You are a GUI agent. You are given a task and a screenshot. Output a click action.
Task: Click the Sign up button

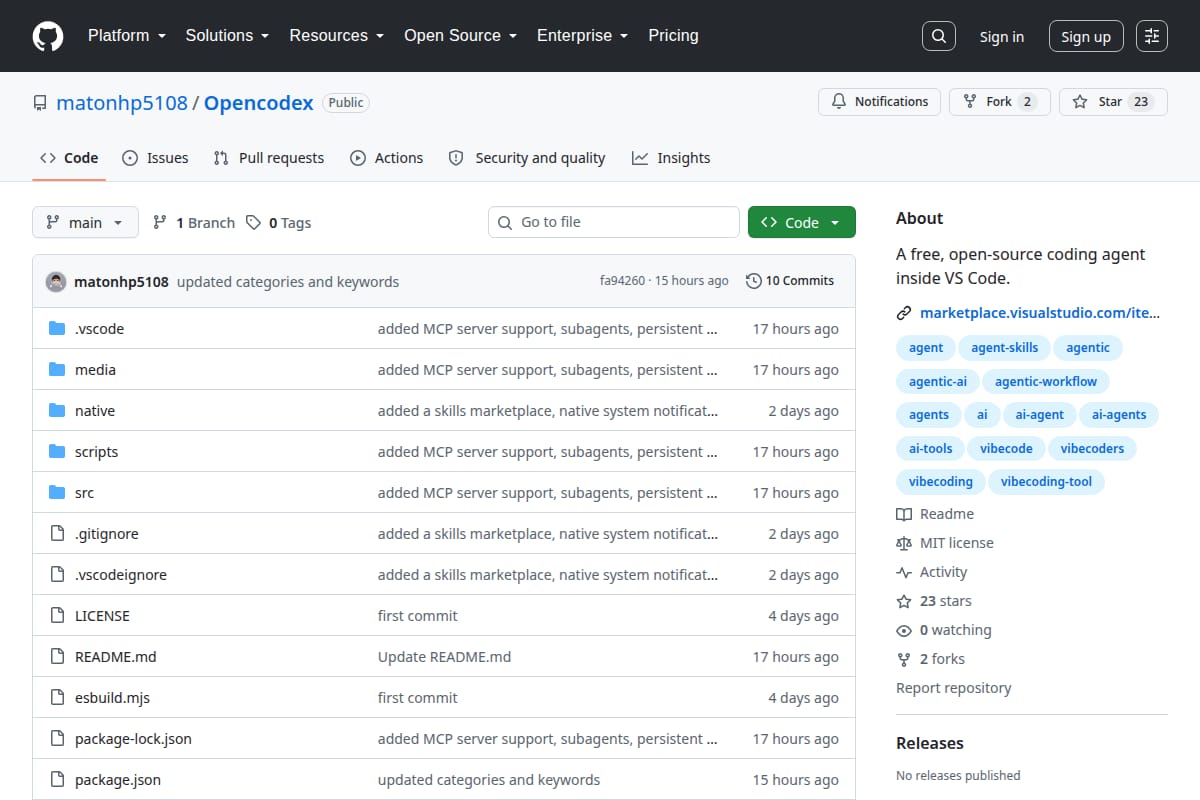(x=1086, y=36)
